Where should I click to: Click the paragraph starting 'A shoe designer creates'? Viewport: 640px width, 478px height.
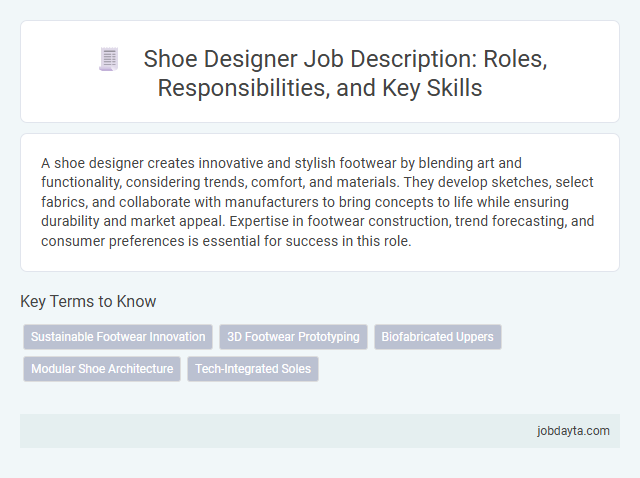(x=318, y=202)
